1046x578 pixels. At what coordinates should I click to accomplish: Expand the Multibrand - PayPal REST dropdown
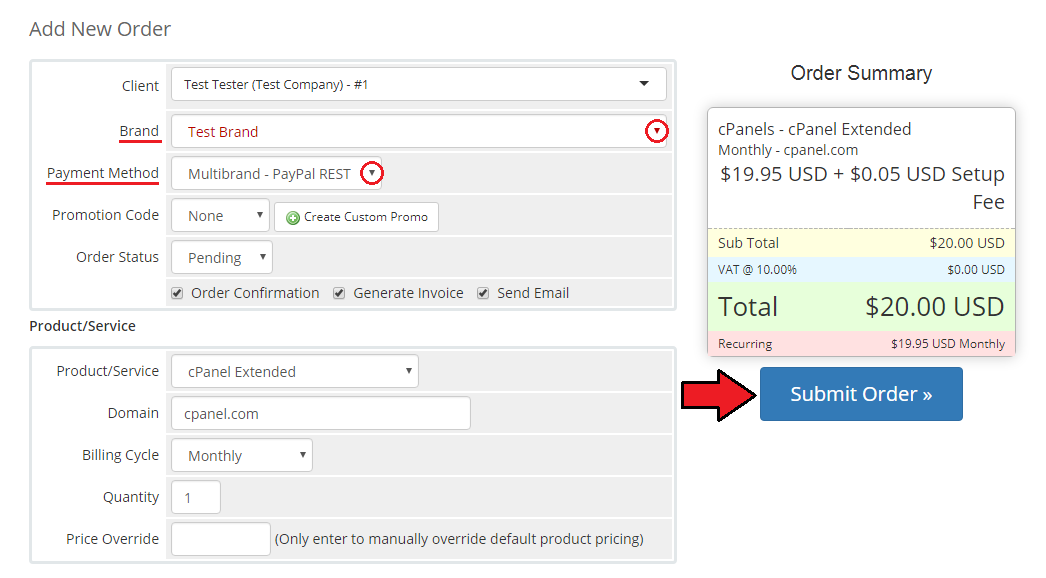[277, 174]
